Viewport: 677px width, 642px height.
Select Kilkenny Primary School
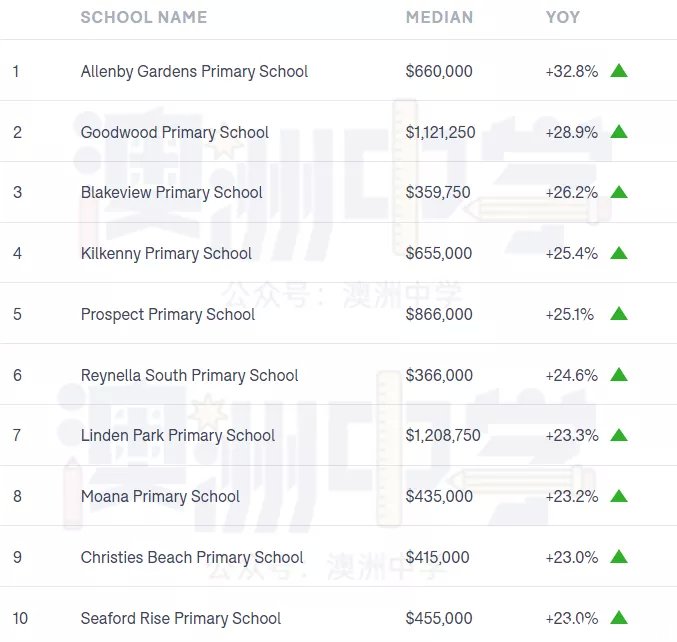click(166, 254)
